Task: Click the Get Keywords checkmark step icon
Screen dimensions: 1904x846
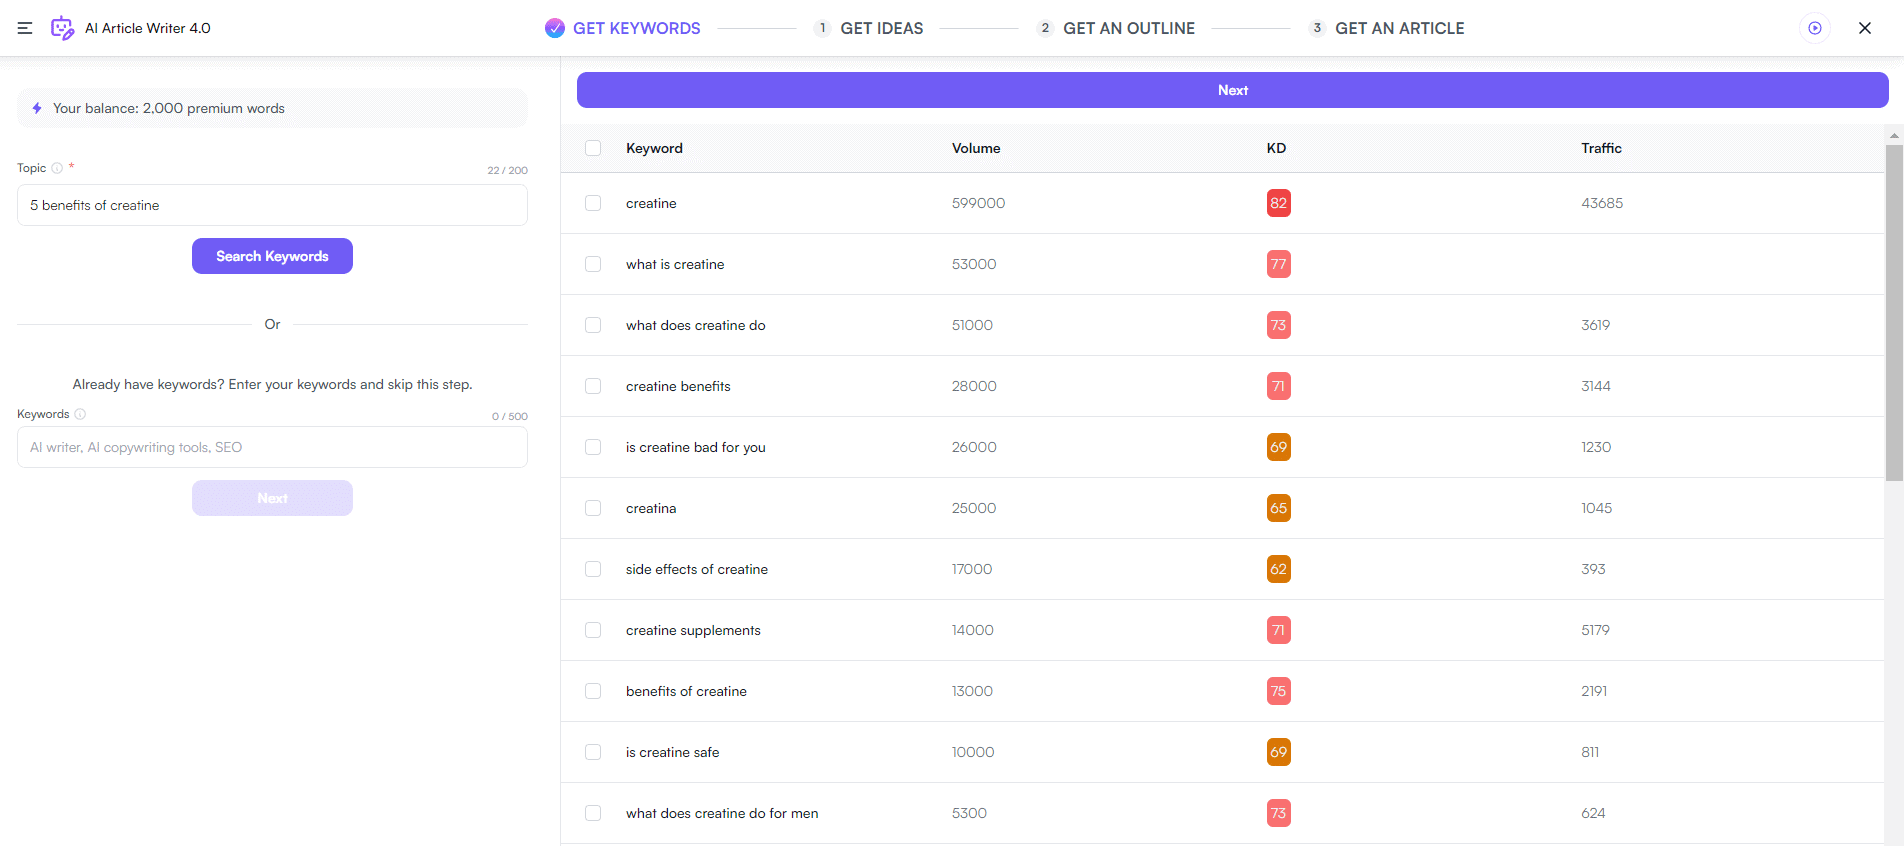Action: click(555, 28)
